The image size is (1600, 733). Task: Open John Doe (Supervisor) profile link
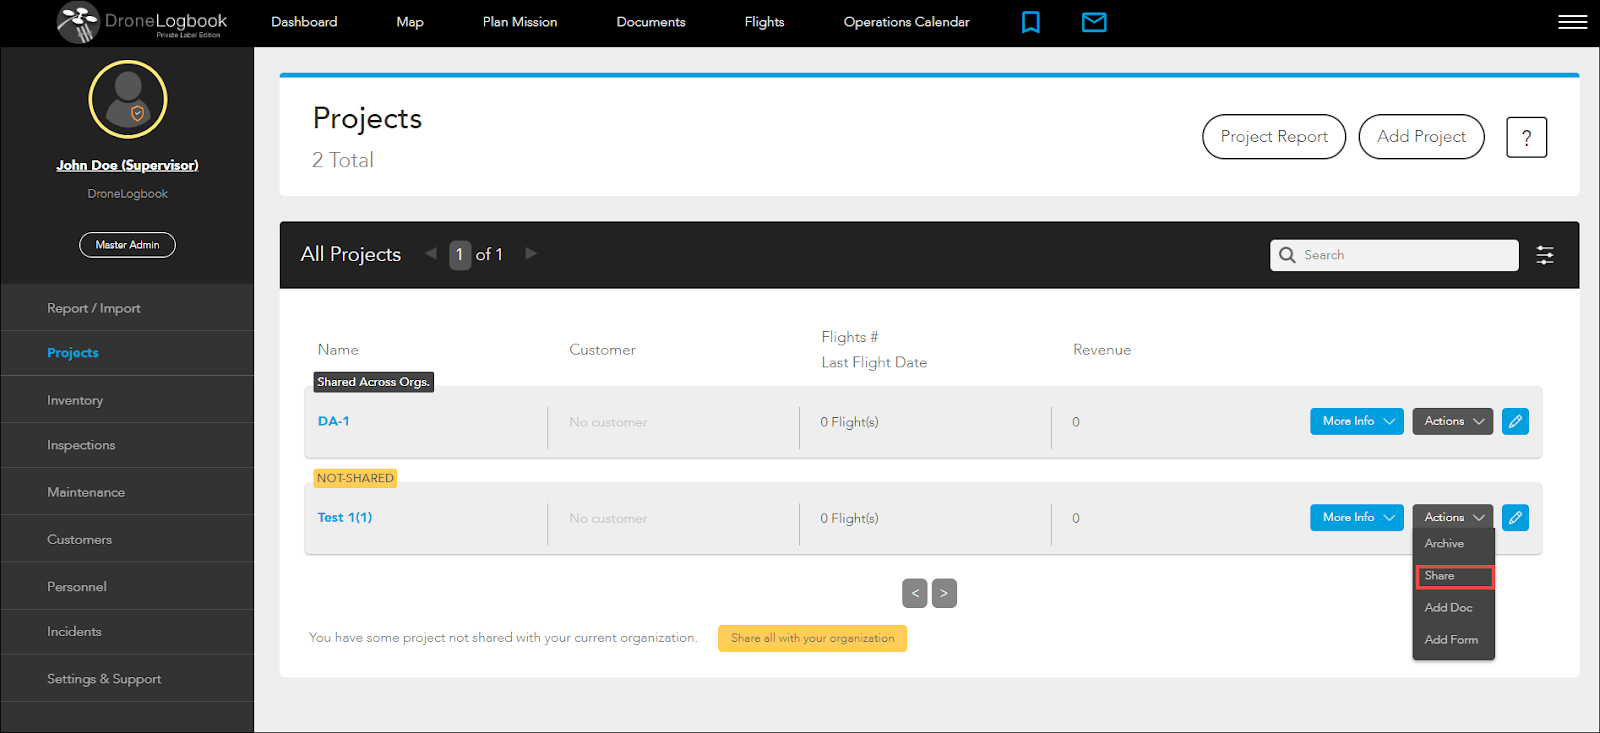[127, 165]
